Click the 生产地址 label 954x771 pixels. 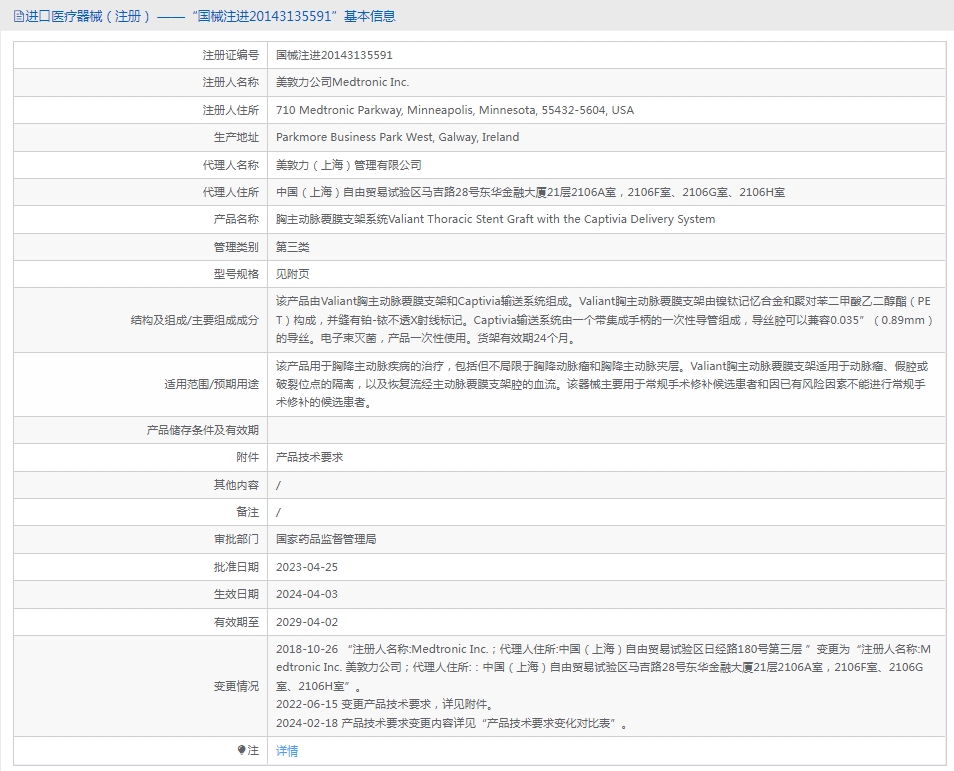pos(236,138)
